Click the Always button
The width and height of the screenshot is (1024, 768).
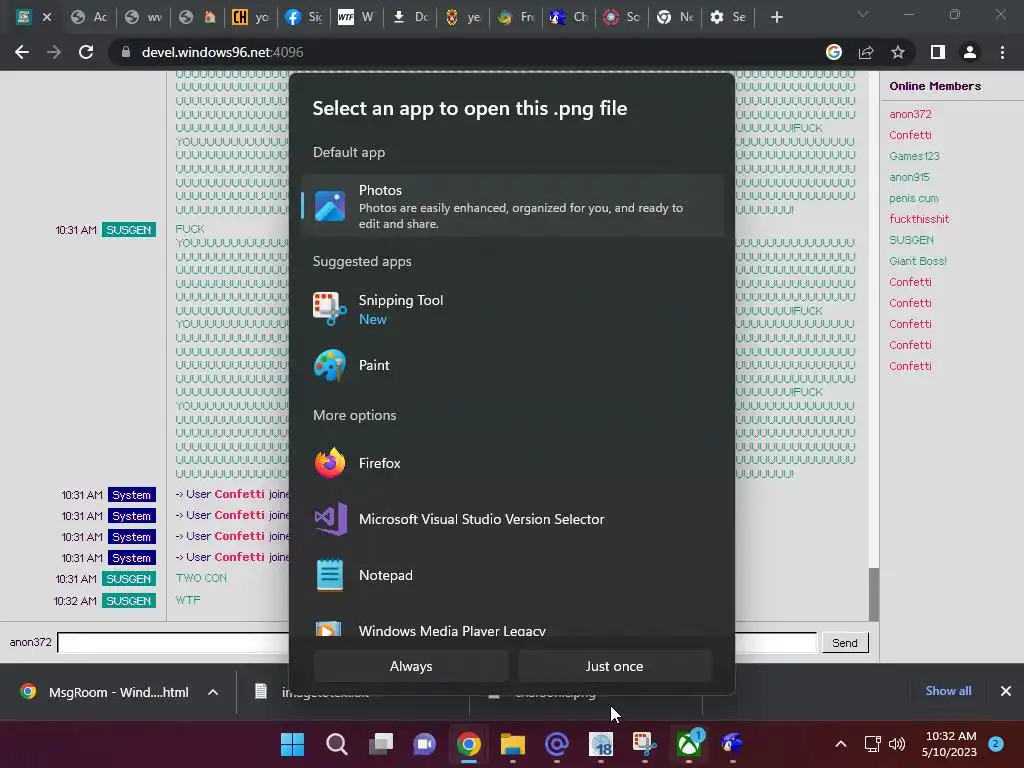click(x=411, y=666)
